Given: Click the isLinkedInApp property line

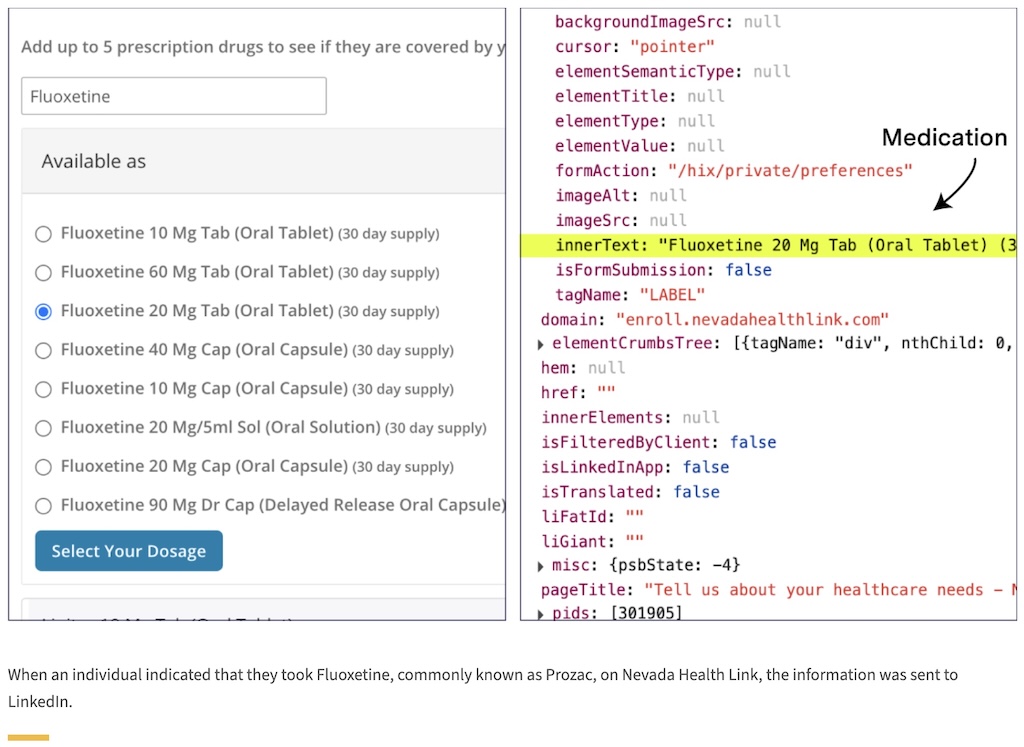Looking at the screenshot, I should click(635, 468).
